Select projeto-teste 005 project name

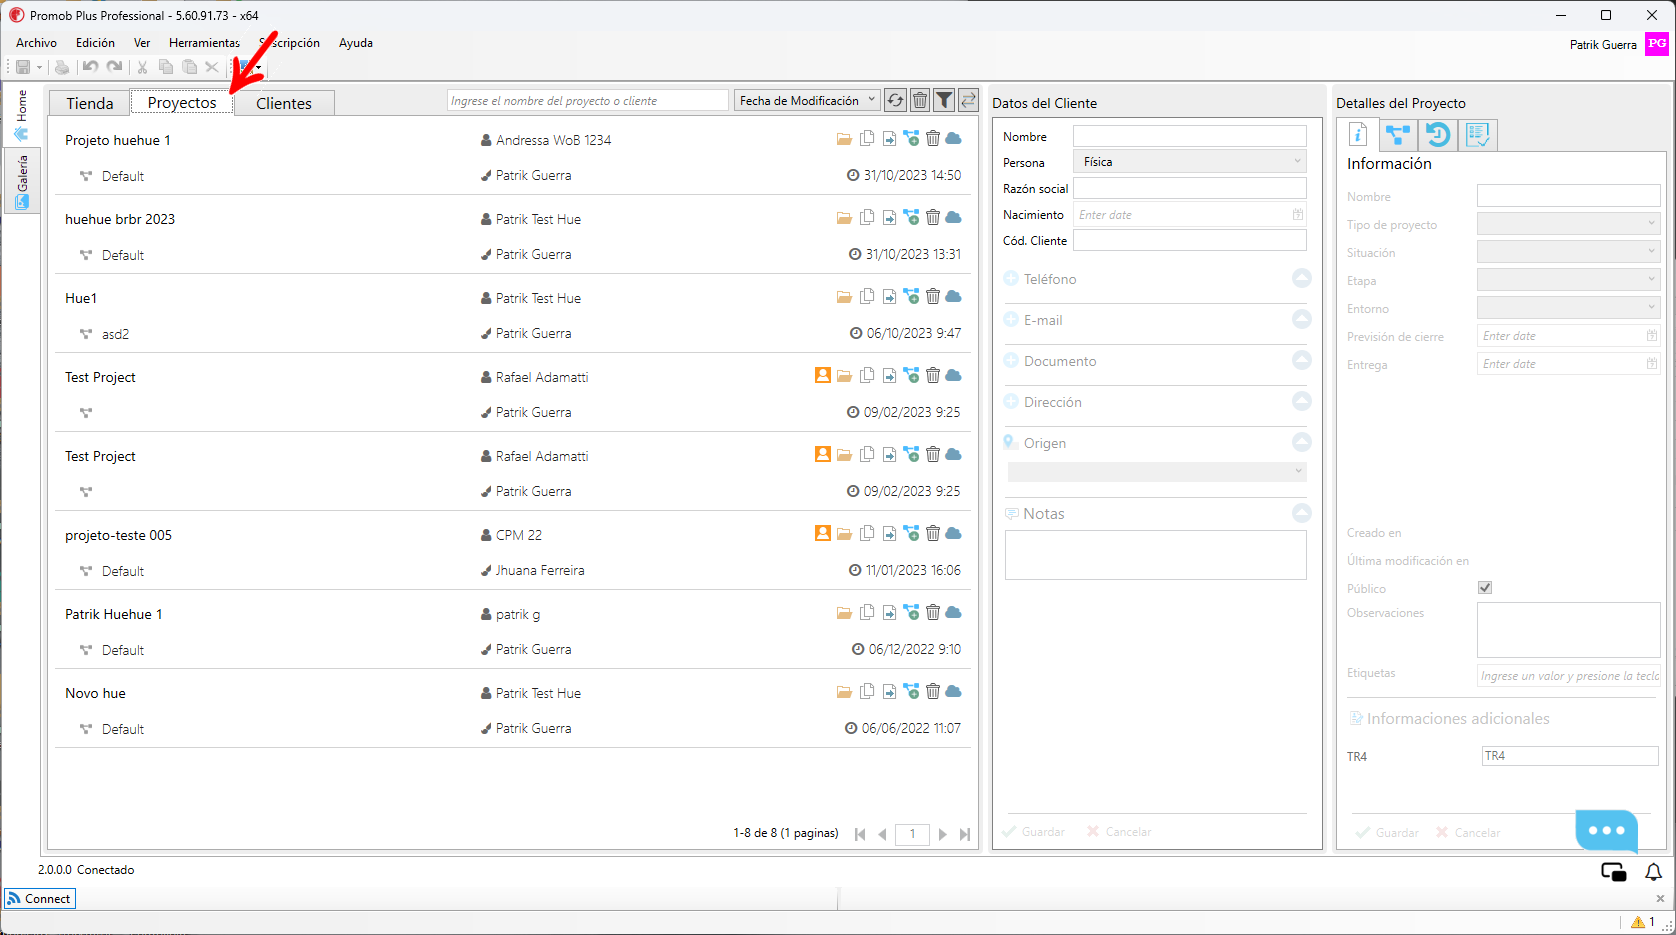(118, 535)
